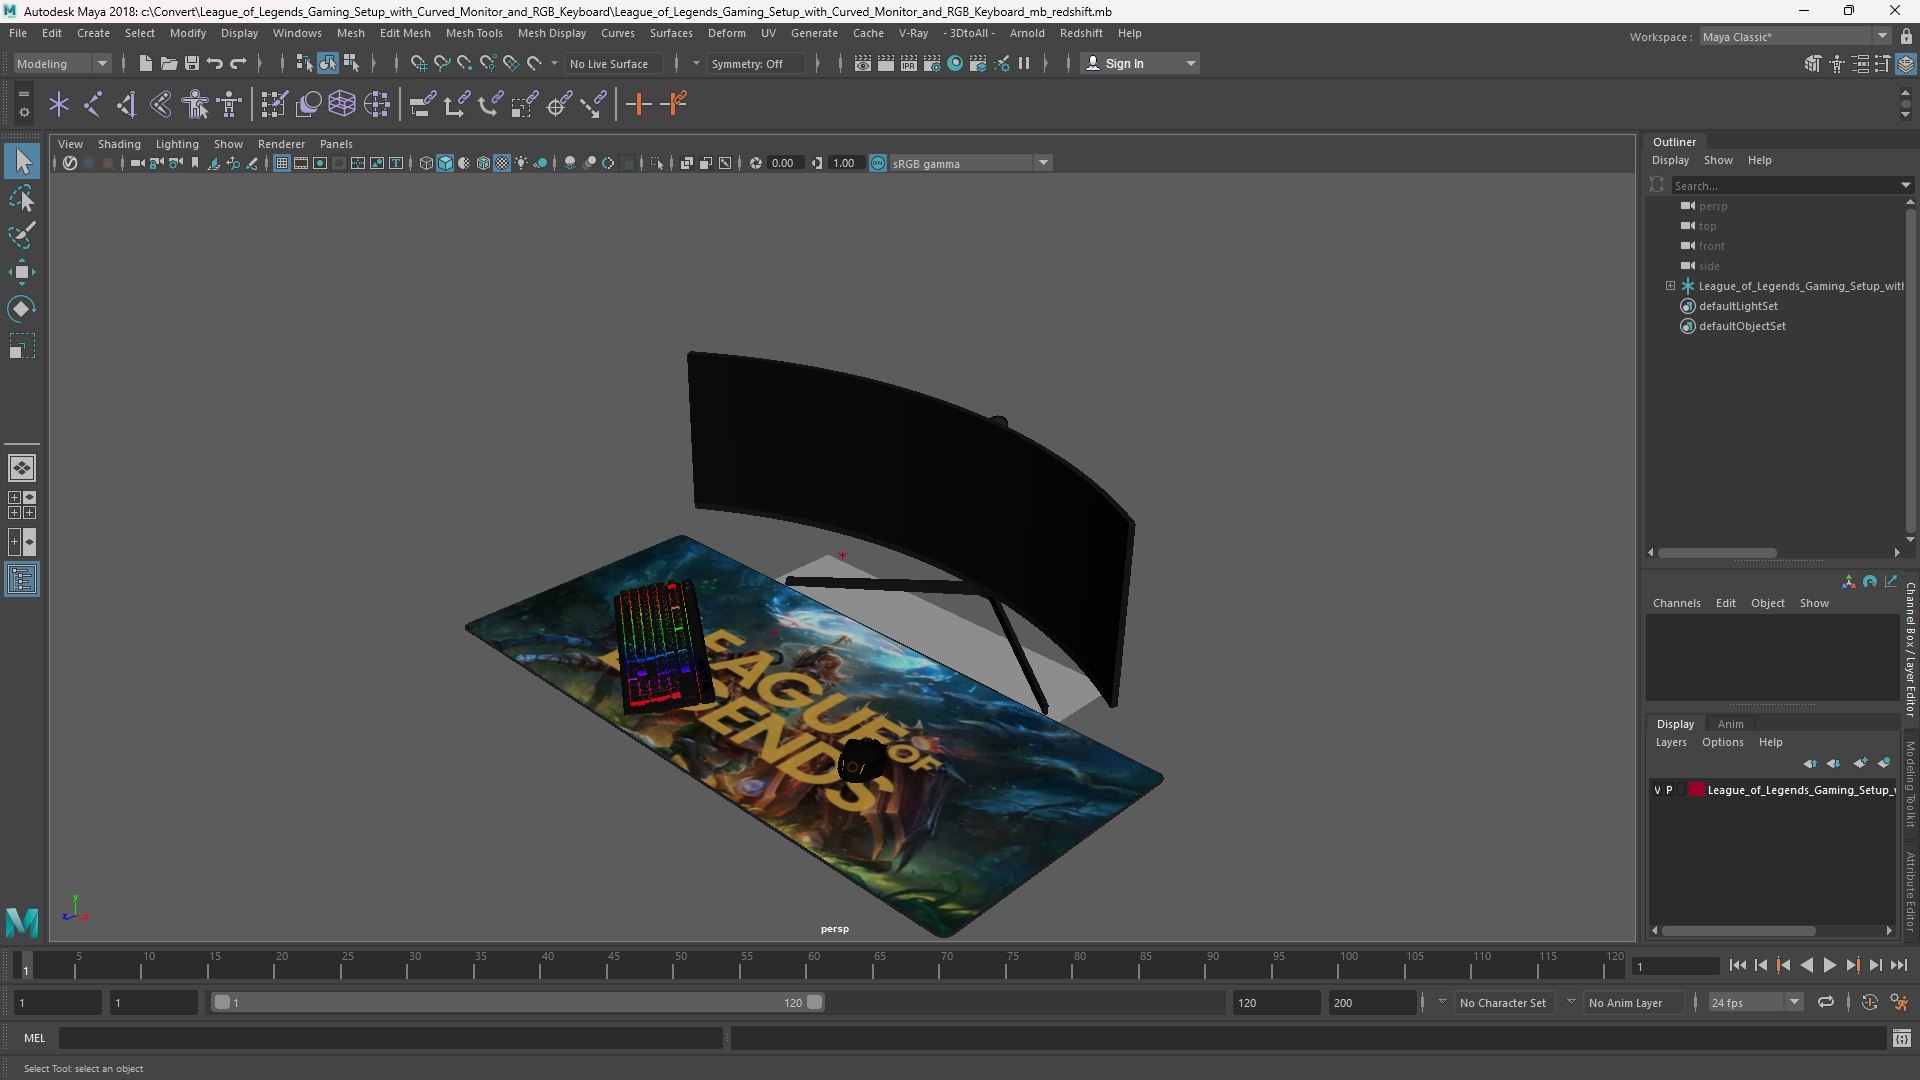This screenshot has height=1080, width=1920.
Task: Select persp camera in Outliner
Action: tap(1712, 206)
